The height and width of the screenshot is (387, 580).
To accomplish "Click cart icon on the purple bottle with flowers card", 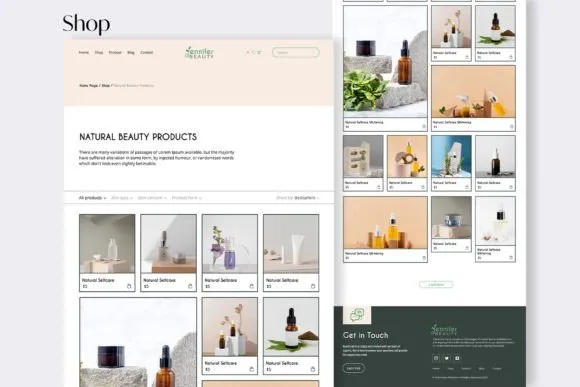I will (x=252, y=286).
